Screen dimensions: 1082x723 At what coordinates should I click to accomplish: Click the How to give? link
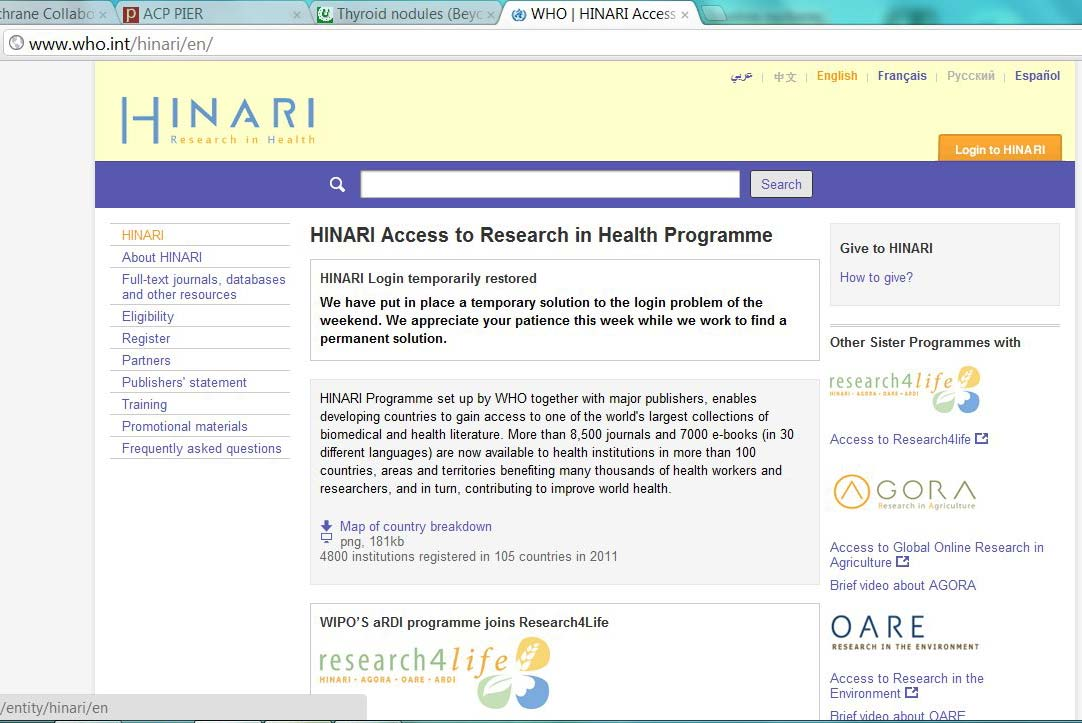click(876, 277)
